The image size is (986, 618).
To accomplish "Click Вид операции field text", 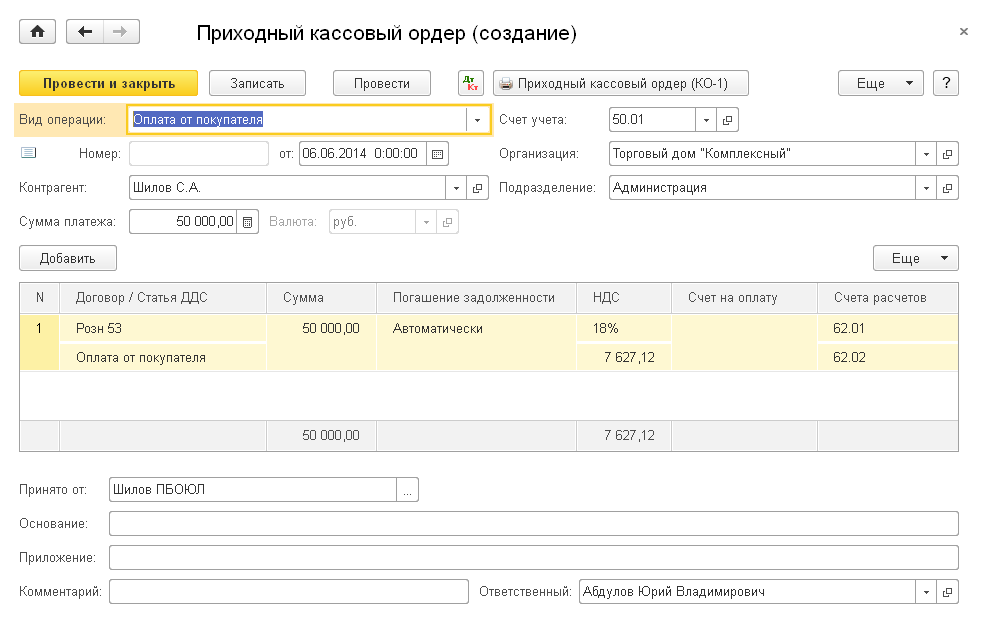I will [198, 119].
